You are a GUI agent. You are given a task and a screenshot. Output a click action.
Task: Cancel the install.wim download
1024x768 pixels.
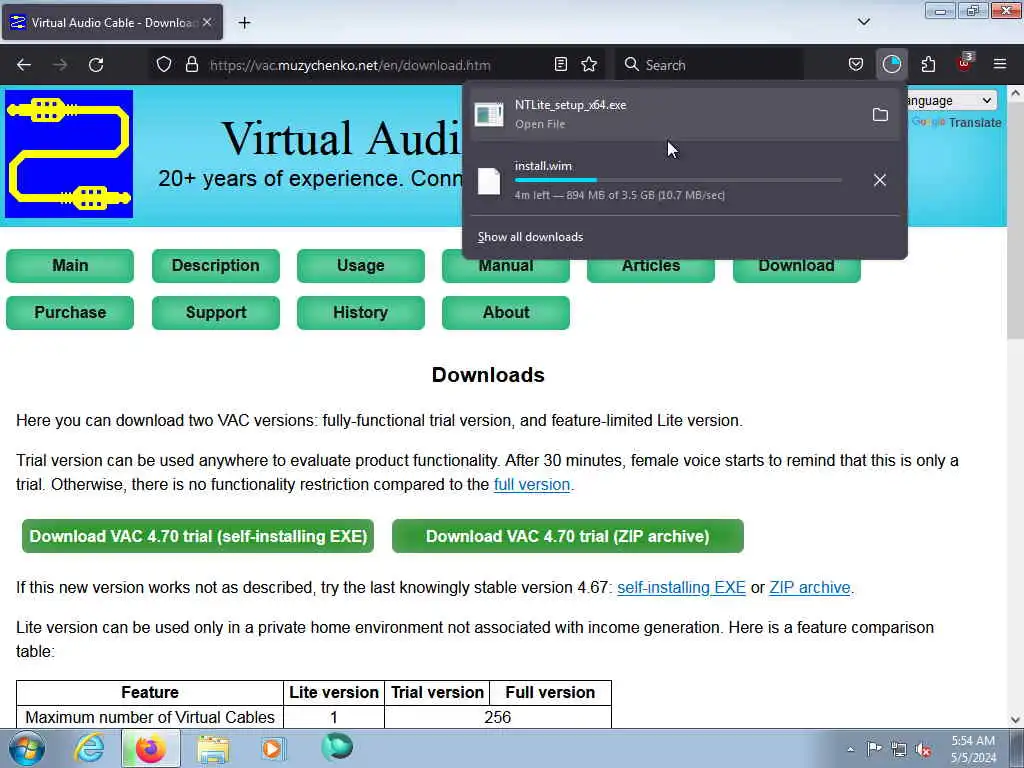coord(880,180)
